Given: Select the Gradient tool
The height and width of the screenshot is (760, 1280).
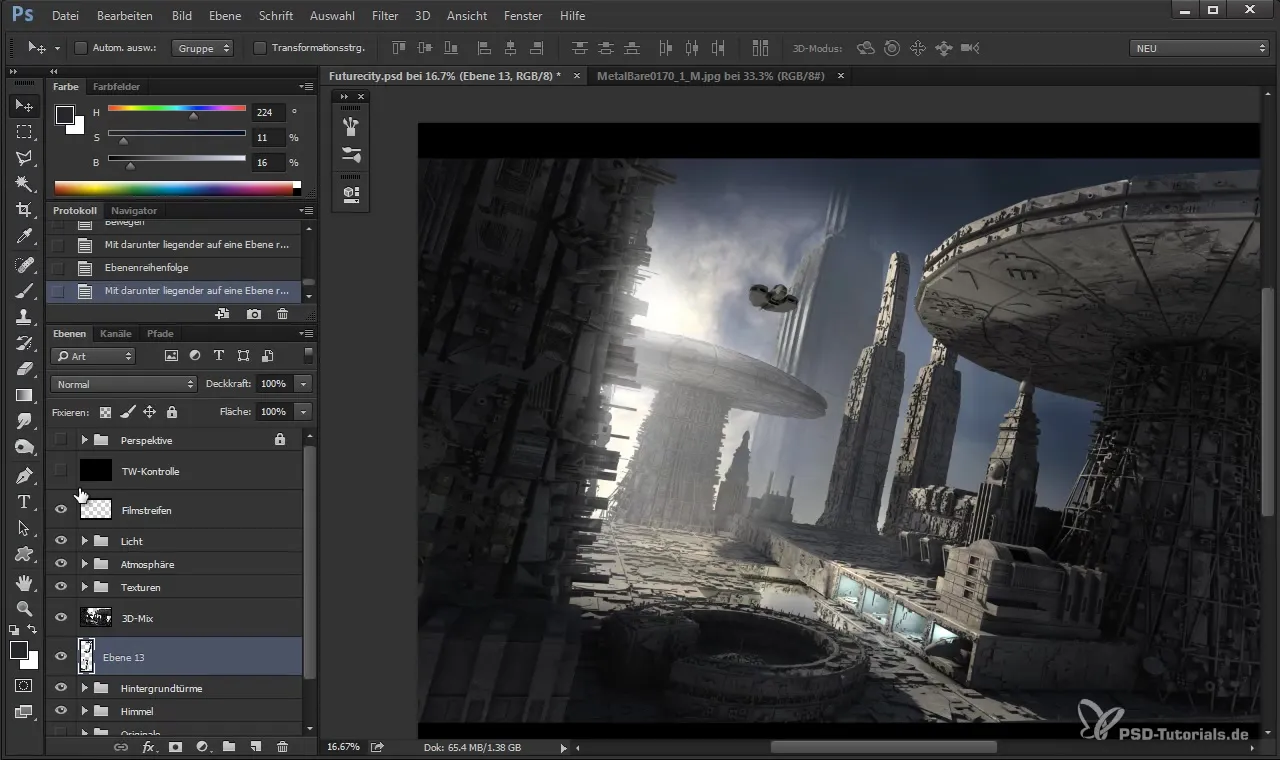Looking at the screenshot, I should coord(24,395).
